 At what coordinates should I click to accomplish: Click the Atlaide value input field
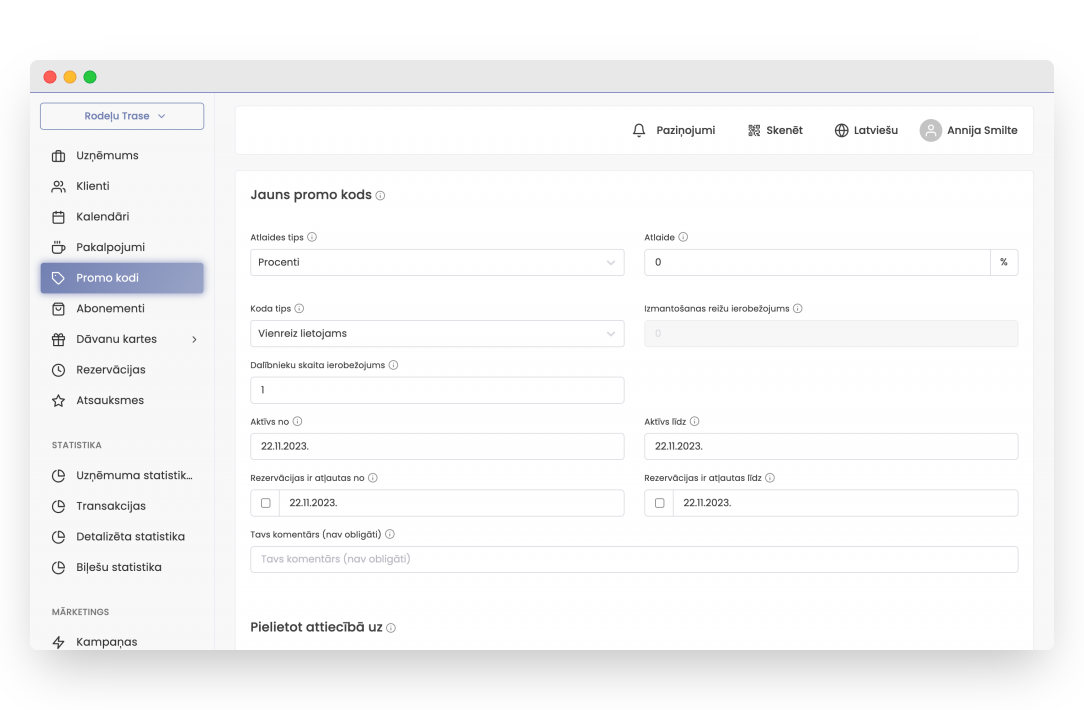tap(816, 263)
